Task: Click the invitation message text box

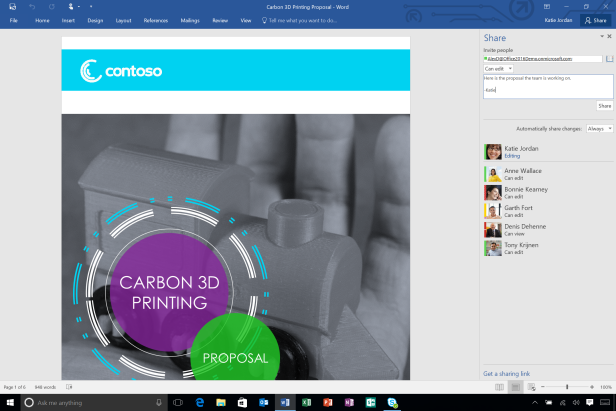Action: (x=548, y=86)
